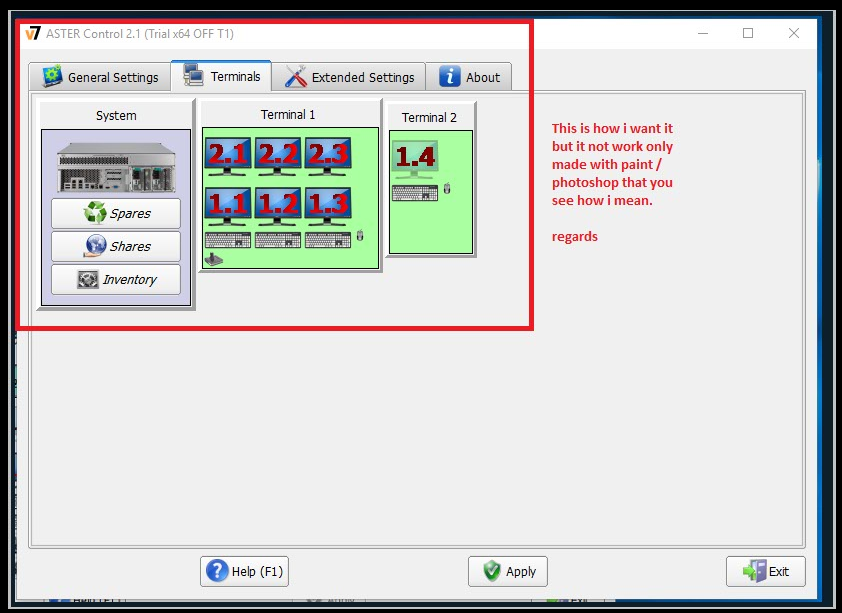The image size is (842, 613).
Task: Select monitor 1.3 in Terminal 1
Action: coord(328,206)
